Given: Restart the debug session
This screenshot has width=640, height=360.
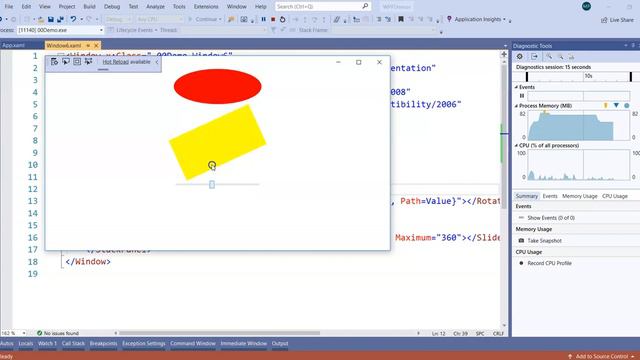Looking at the screenshot, I should [282, 19].
